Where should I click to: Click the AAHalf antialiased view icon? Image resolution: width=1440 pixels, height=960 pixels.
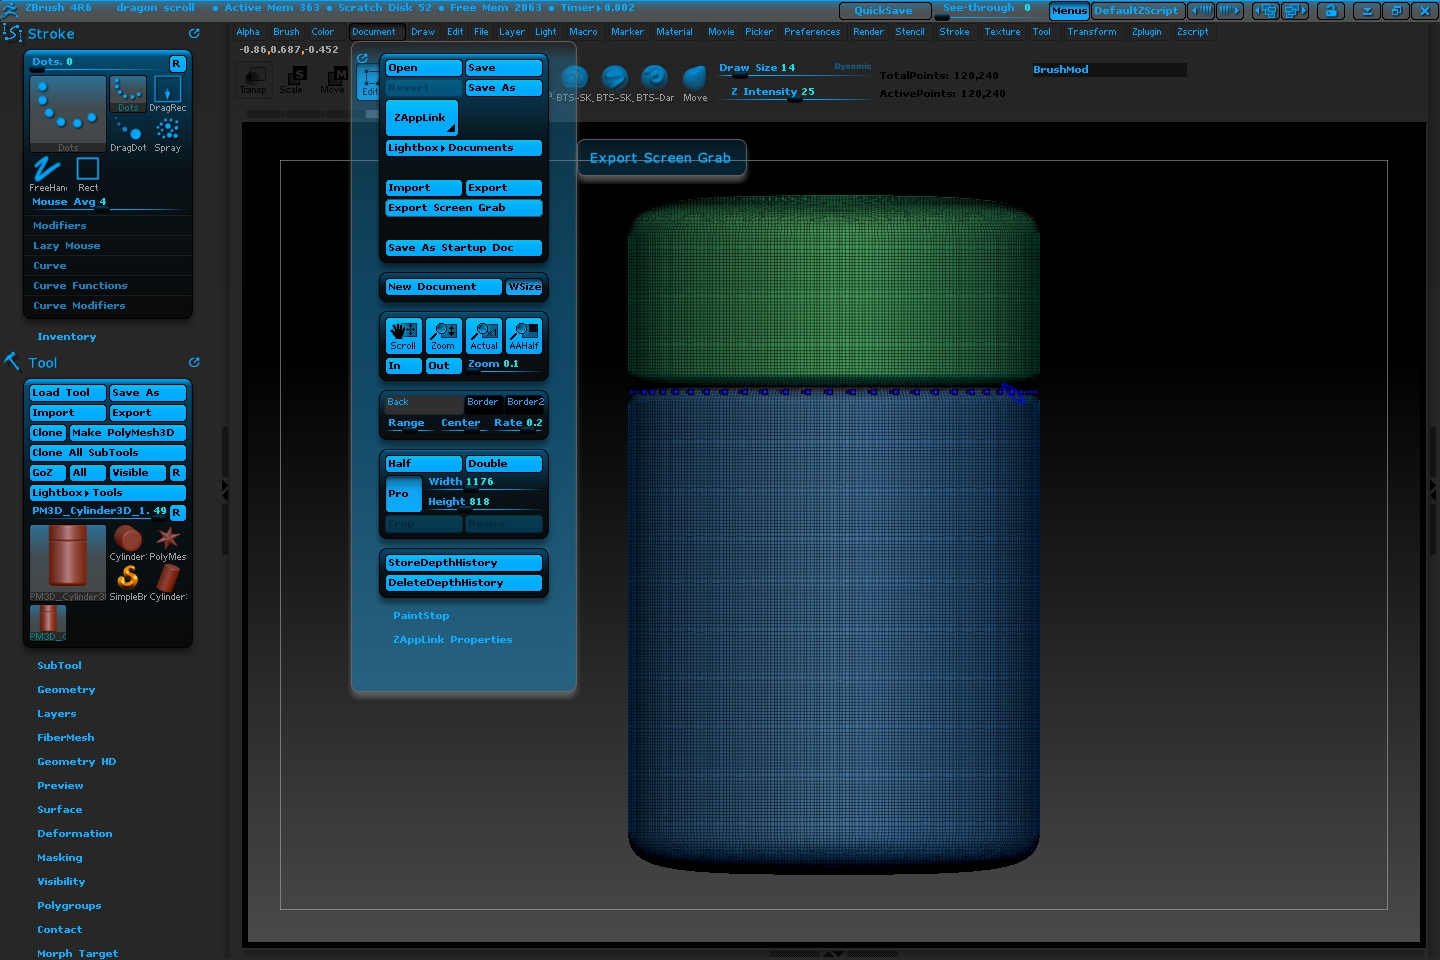pyautogui.click(x=523, y=334)
